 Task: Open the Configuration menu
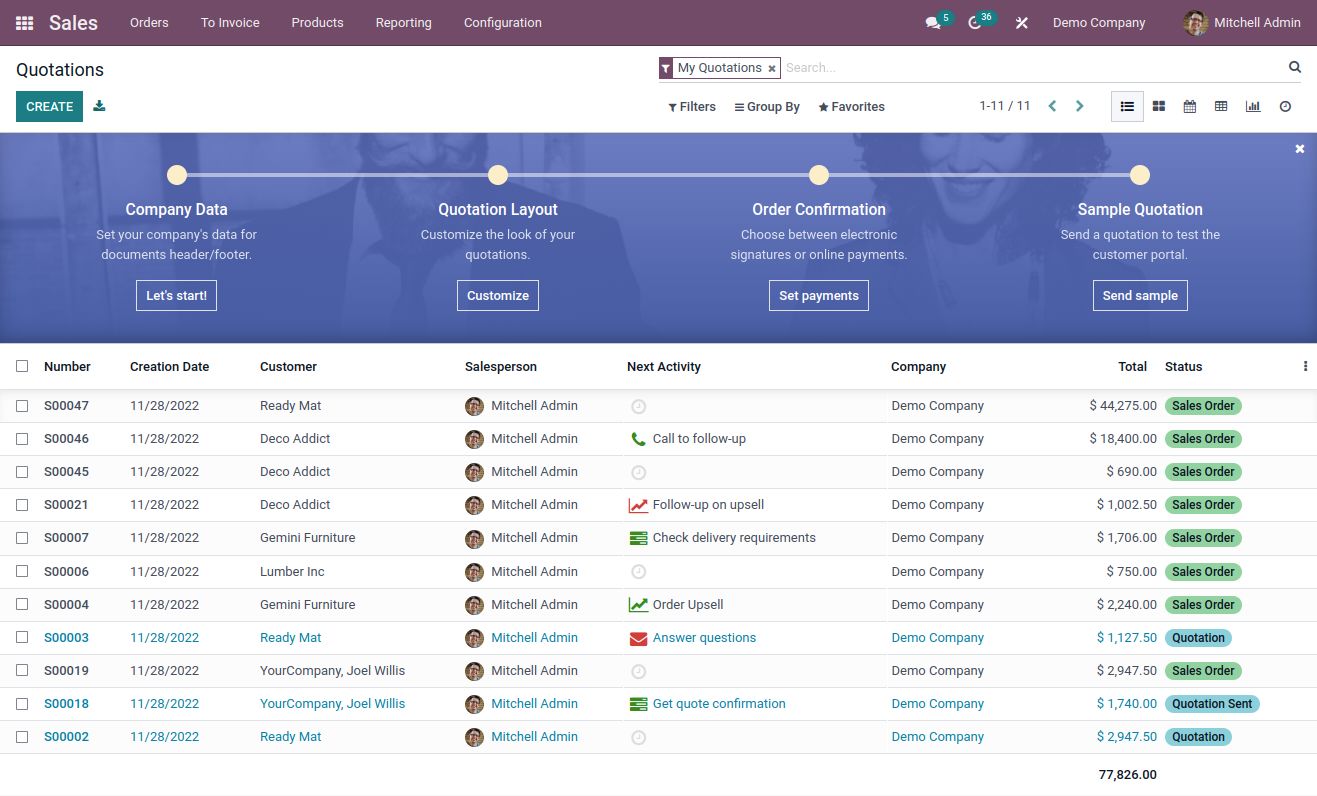click(x=502, y=22)
